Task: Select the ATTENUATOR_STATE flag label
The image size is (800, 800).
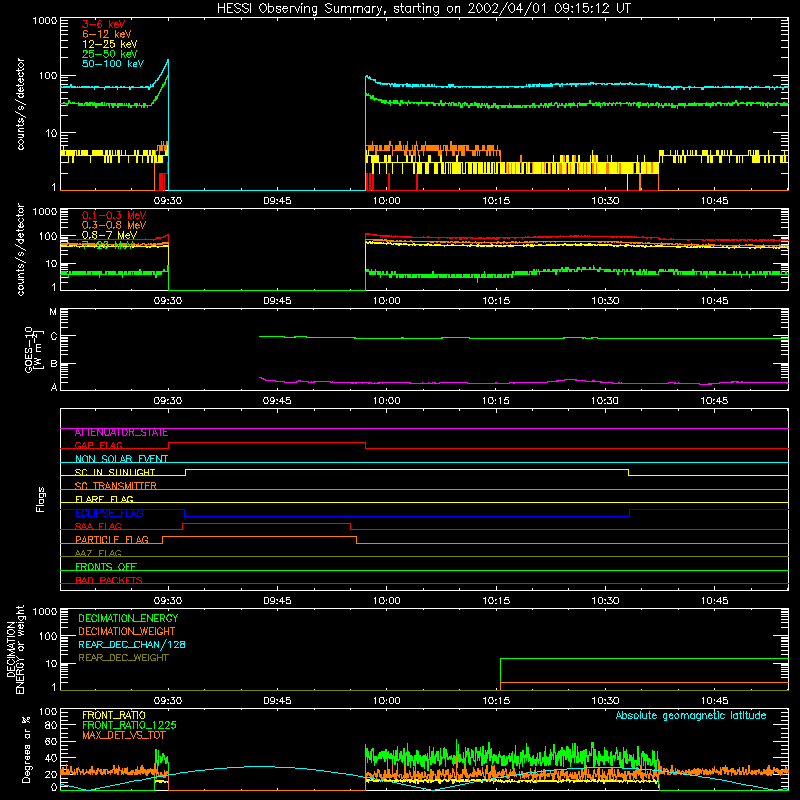Action: [x=121, y=433]
